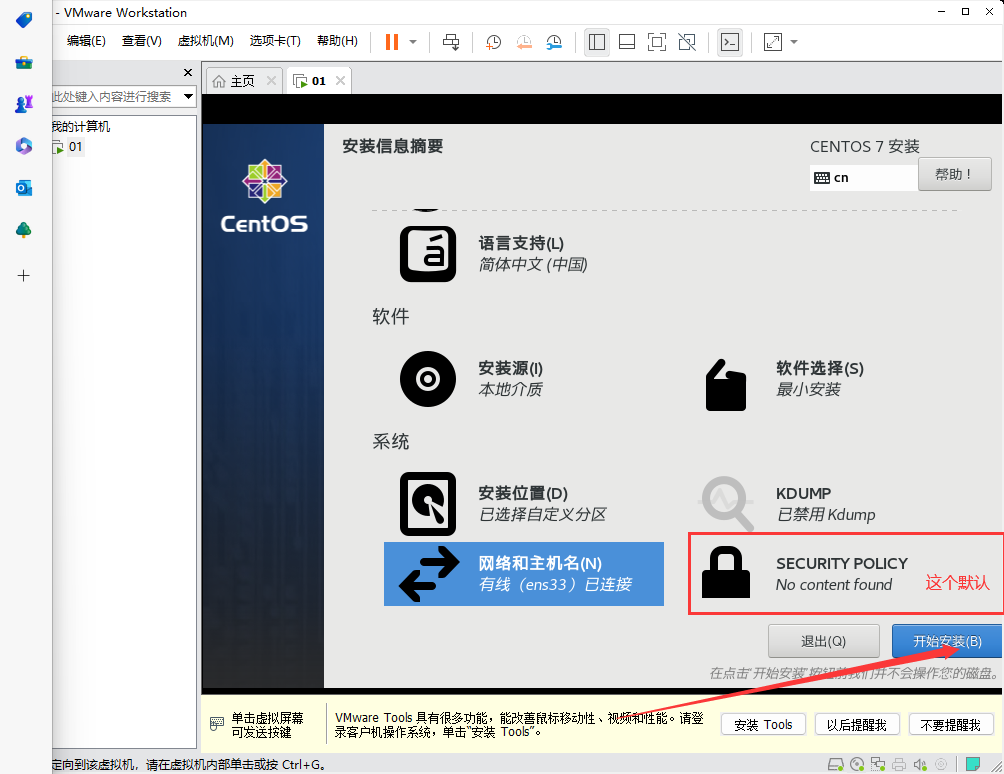This screenshot has height=774, width=1004.
Task: Click CD/DVD drive status icon
Action: tap(857, 764)
